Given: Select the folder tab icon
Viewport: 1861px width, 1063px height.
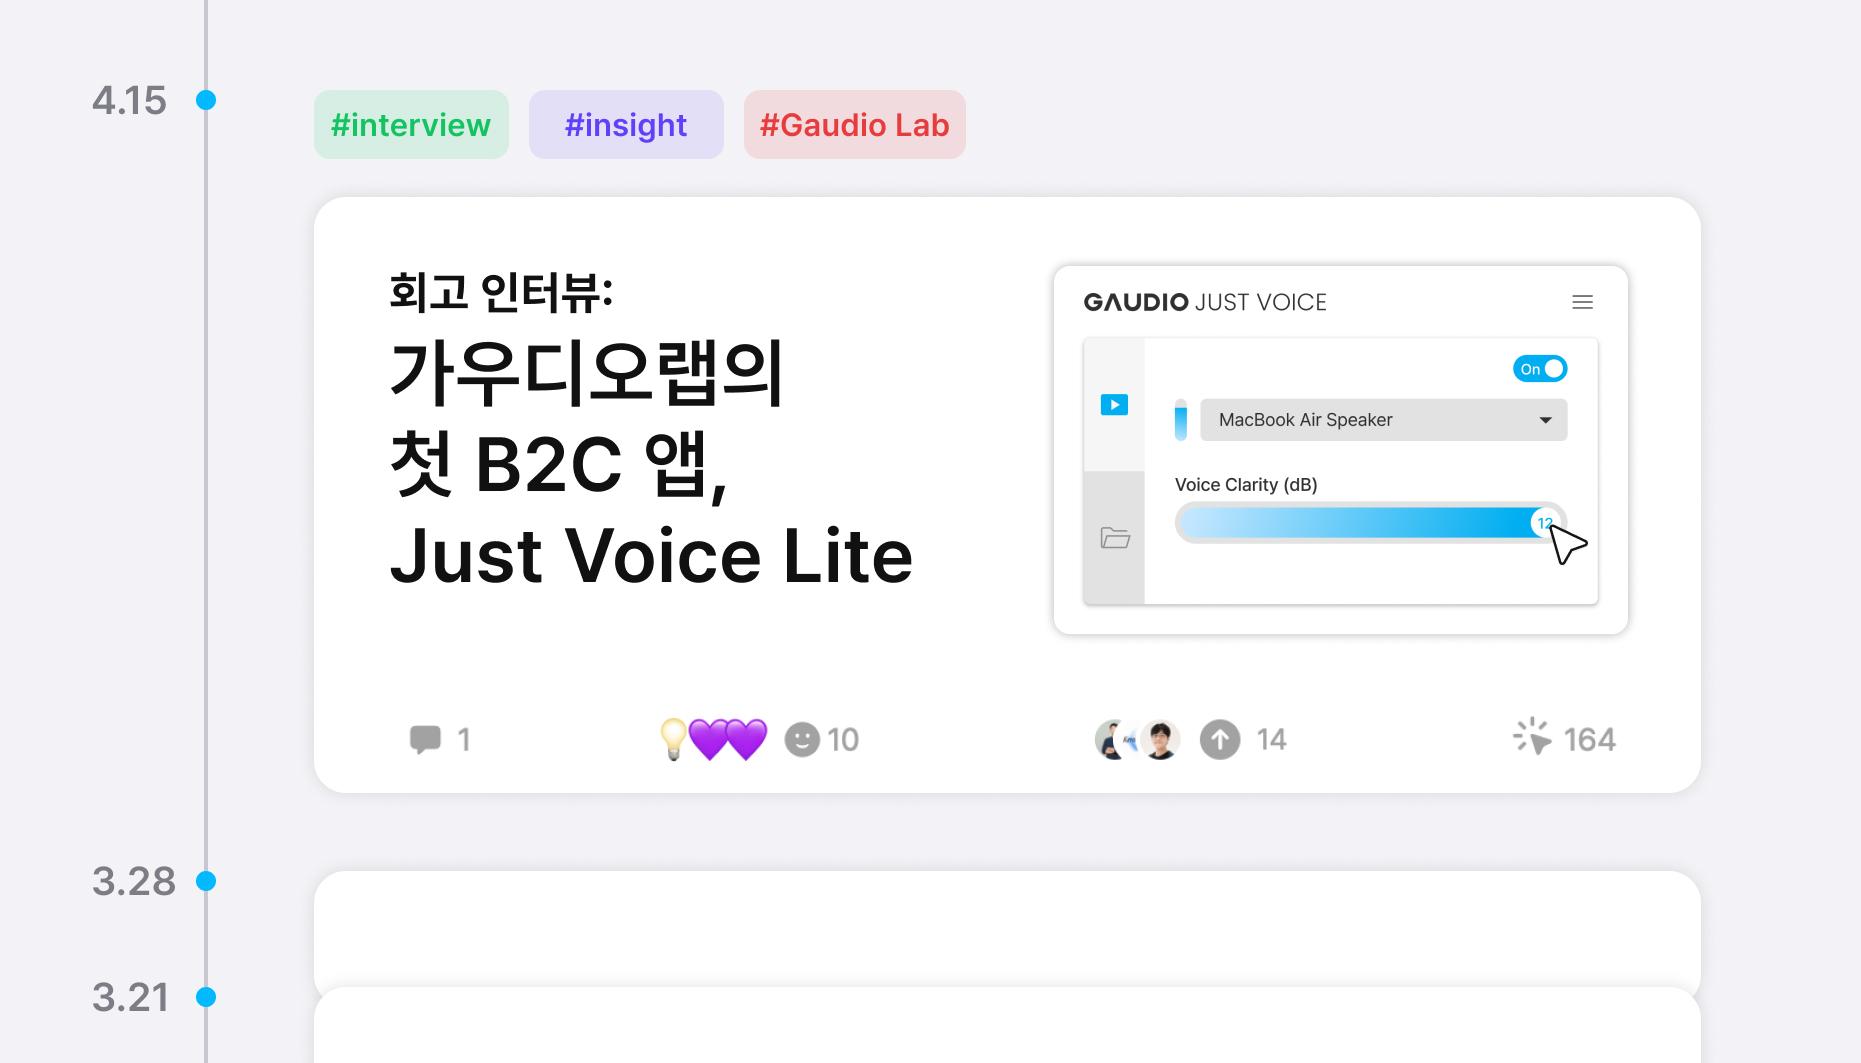Looking at the screenshot, I should tap(1115, 538).
